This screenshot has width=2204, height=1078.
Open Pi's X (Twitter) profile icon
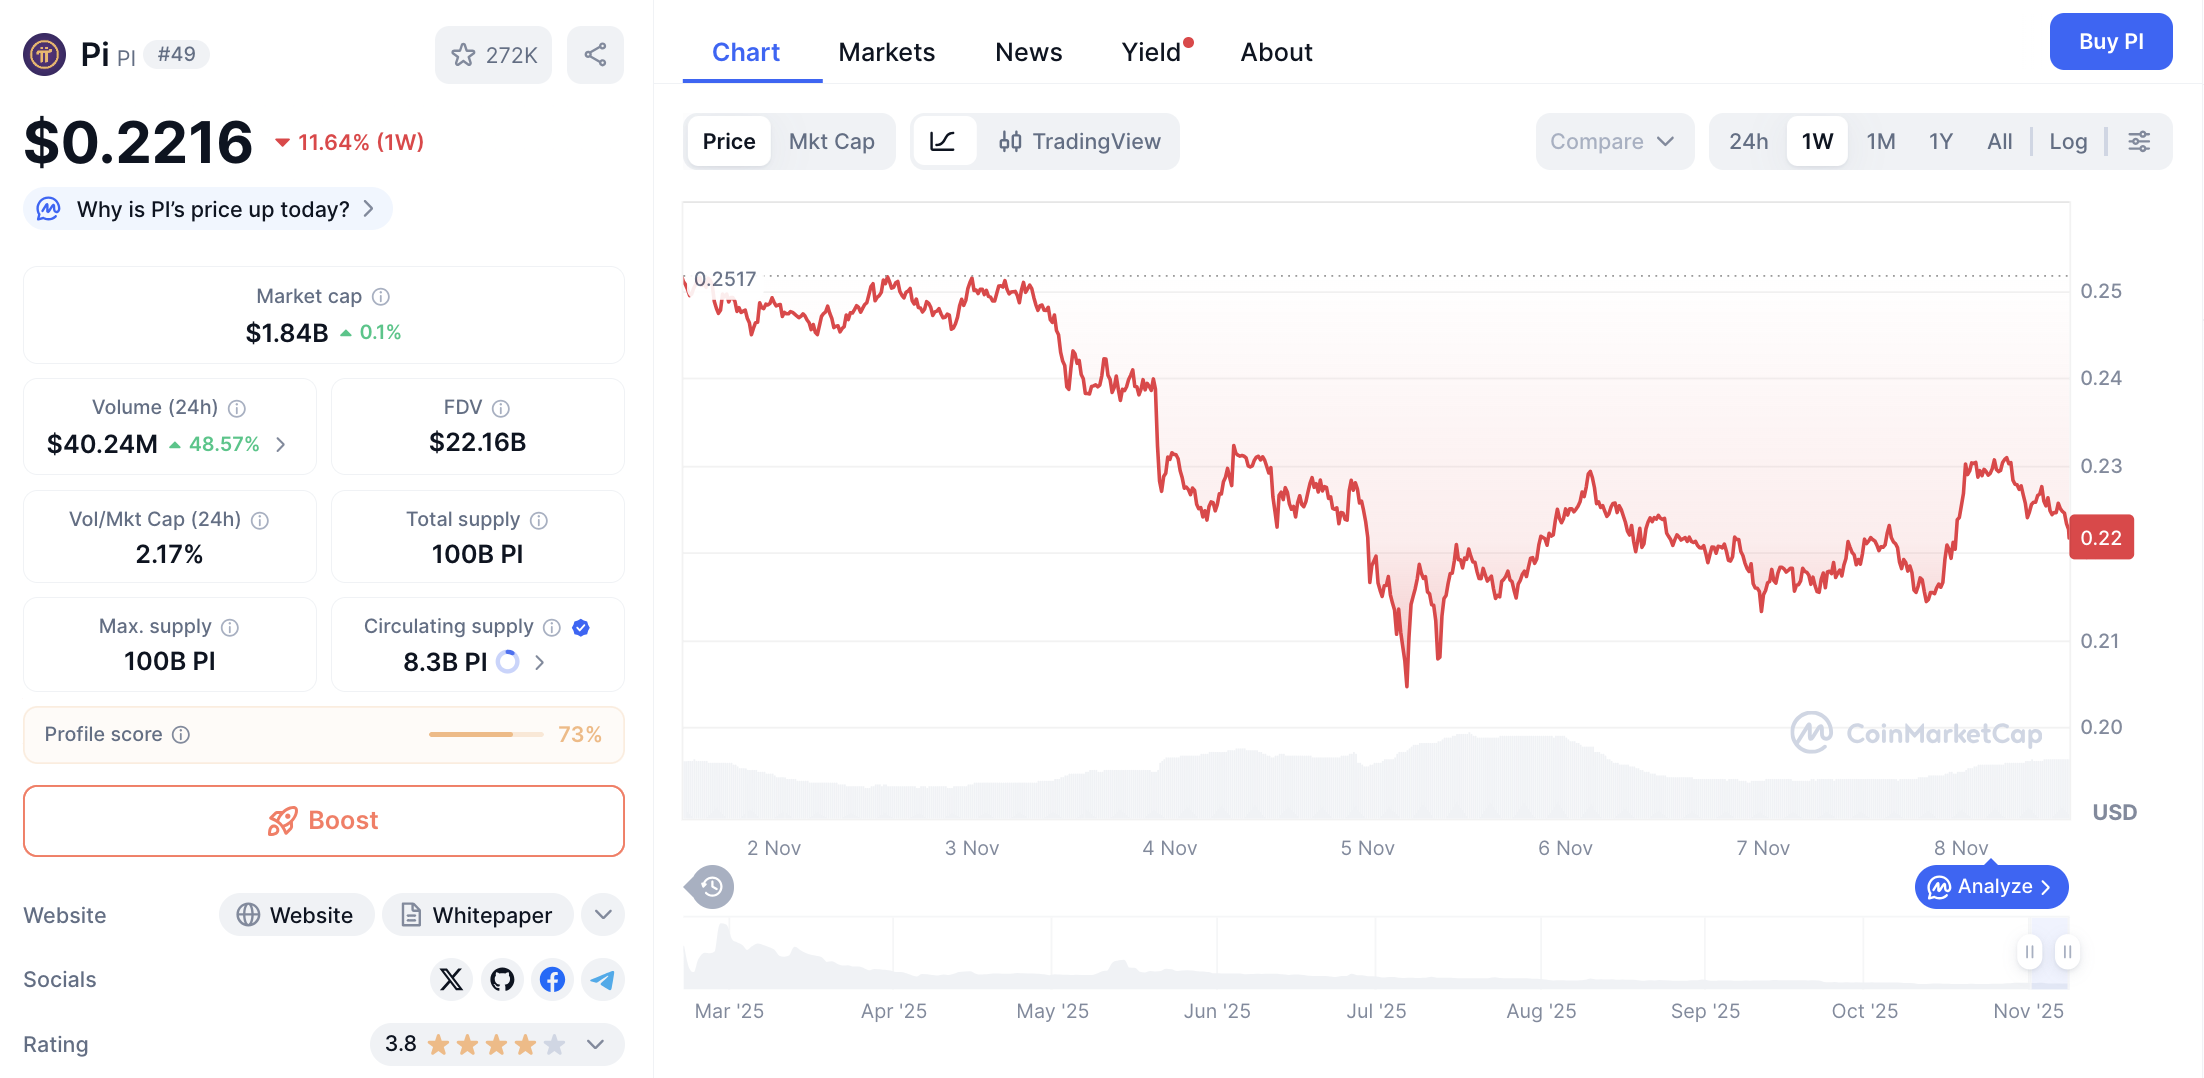point(451,980)
